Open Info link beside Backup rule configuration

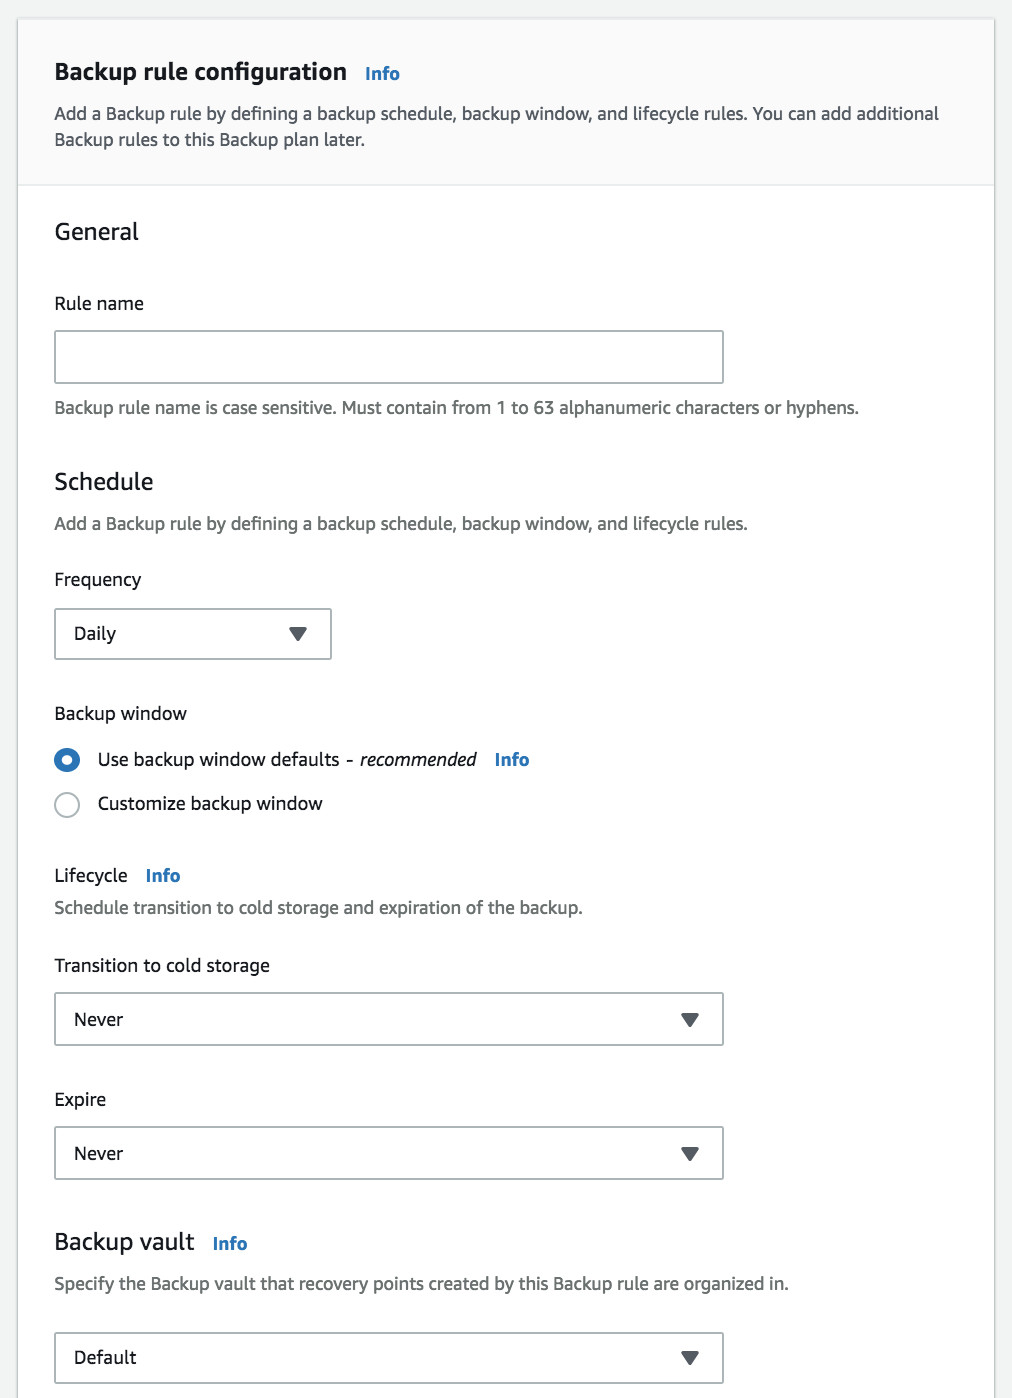coord(382,74)
